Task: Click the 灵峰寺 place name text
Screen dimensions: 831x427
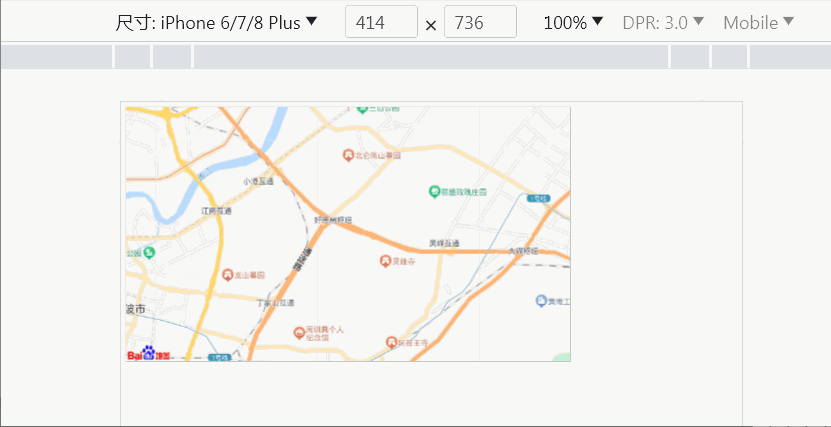Action: click(x=404, y=261)
